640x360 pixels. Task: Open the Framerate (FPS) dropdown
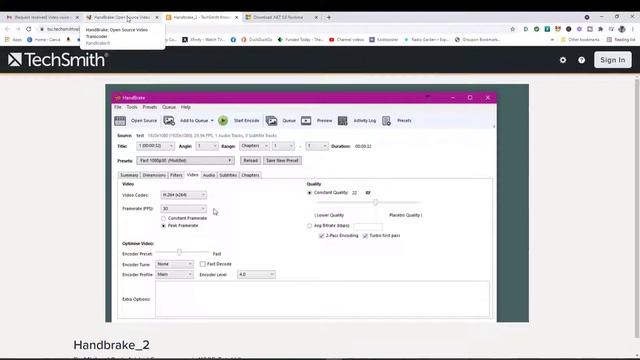click(183, 209)
